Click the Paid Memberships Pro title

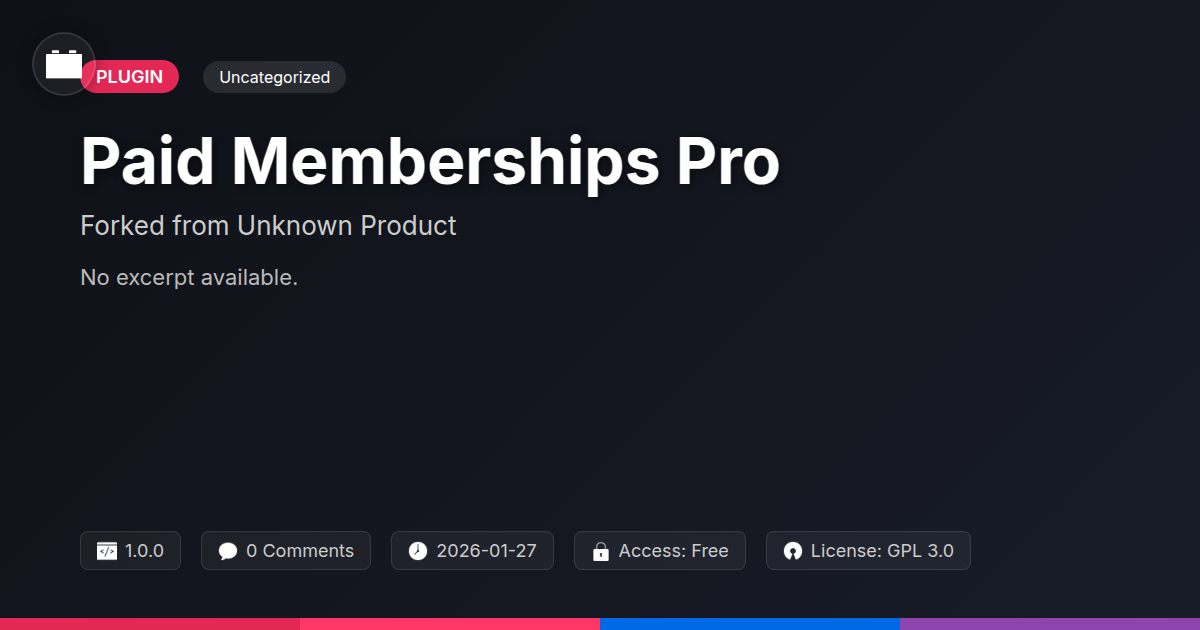tap(429, 161)
